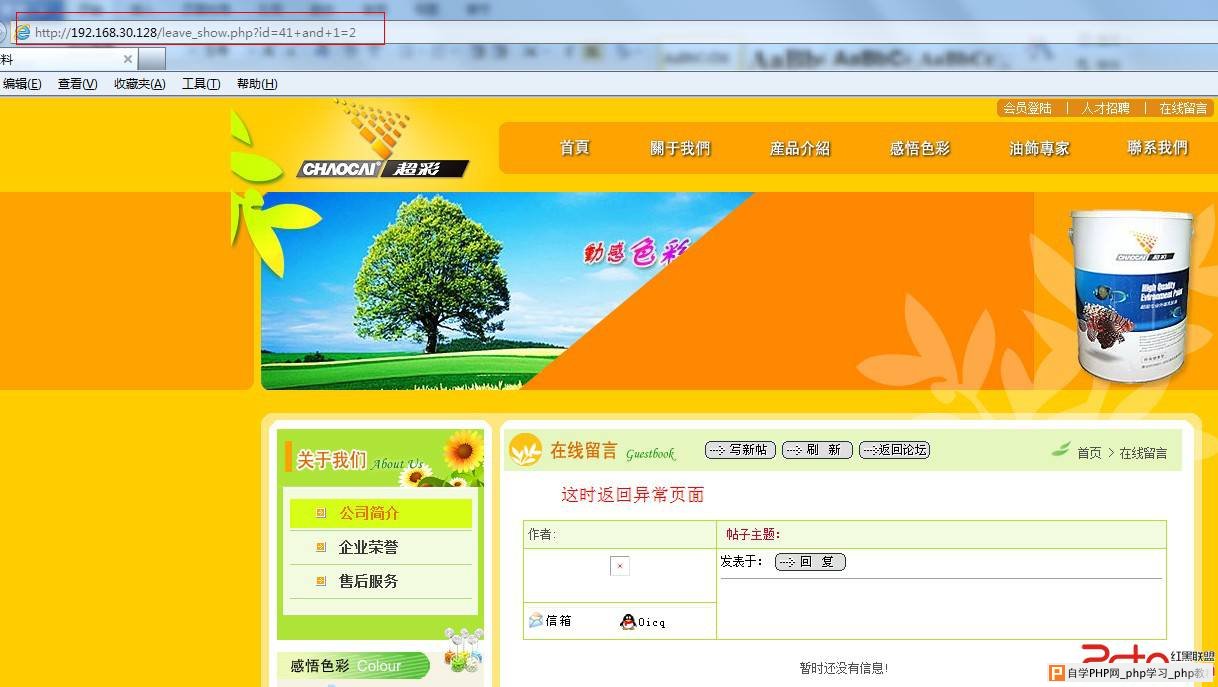Click the 写新帖 button

click(740, 450)
